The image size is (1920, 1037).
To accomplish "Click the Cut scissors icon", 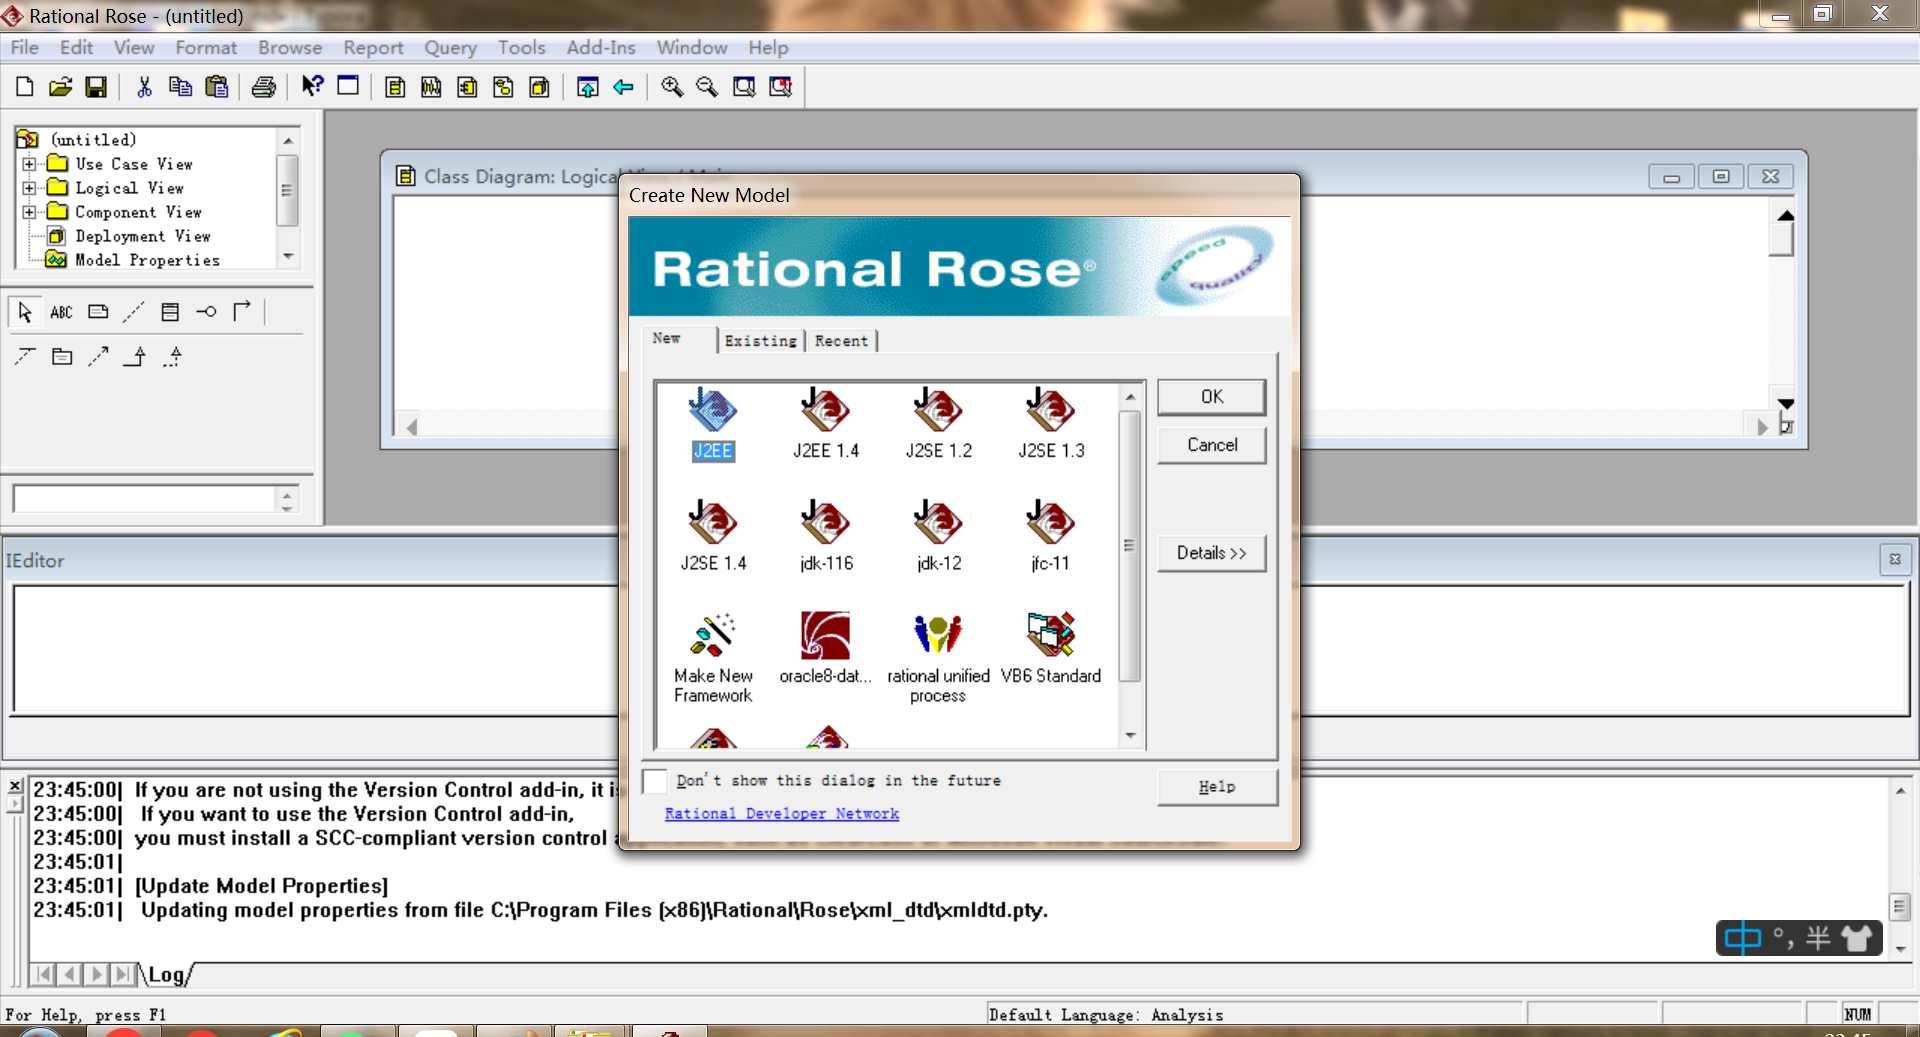I will pyautogui.click(x=144, y=87).
